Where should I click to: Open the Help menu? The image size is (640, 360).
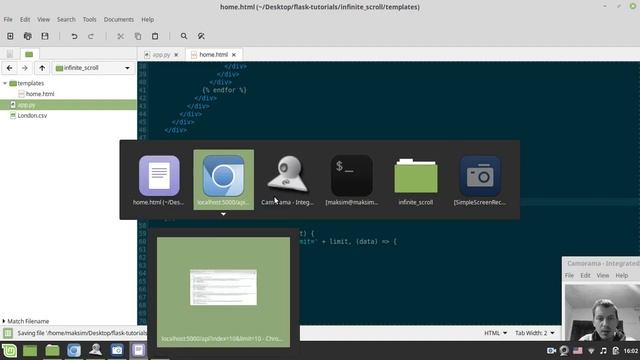point(147,20)
